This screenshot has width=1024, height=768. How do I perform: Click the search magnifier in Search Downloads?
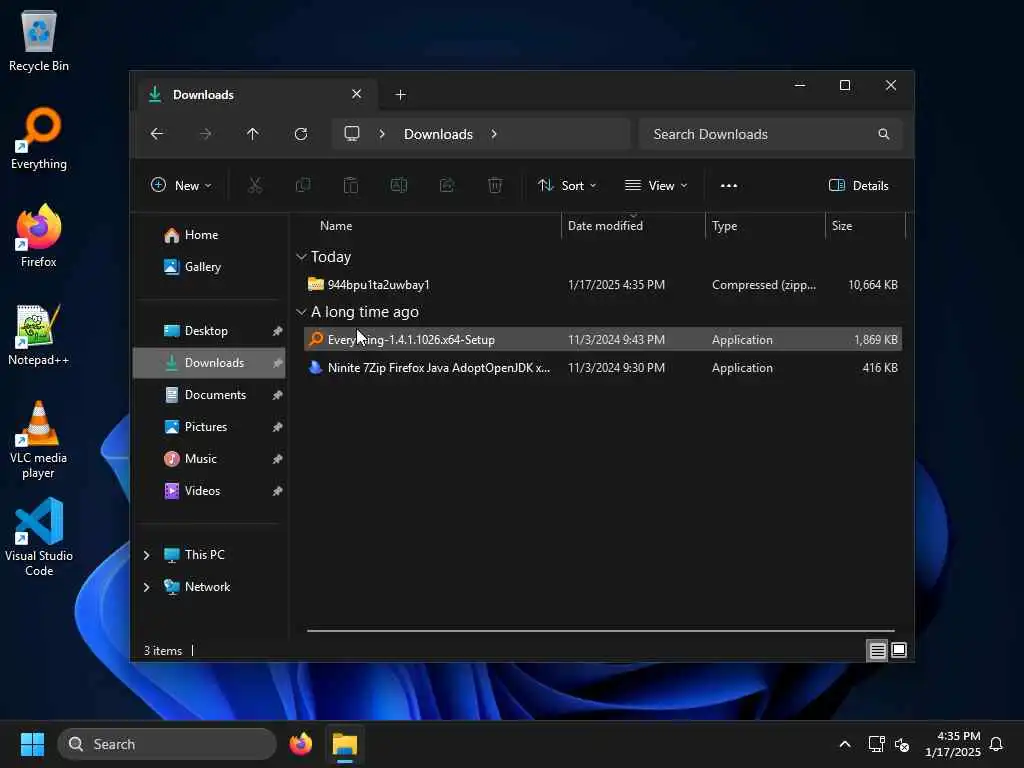pyautogui.click(x=884, y=134)
